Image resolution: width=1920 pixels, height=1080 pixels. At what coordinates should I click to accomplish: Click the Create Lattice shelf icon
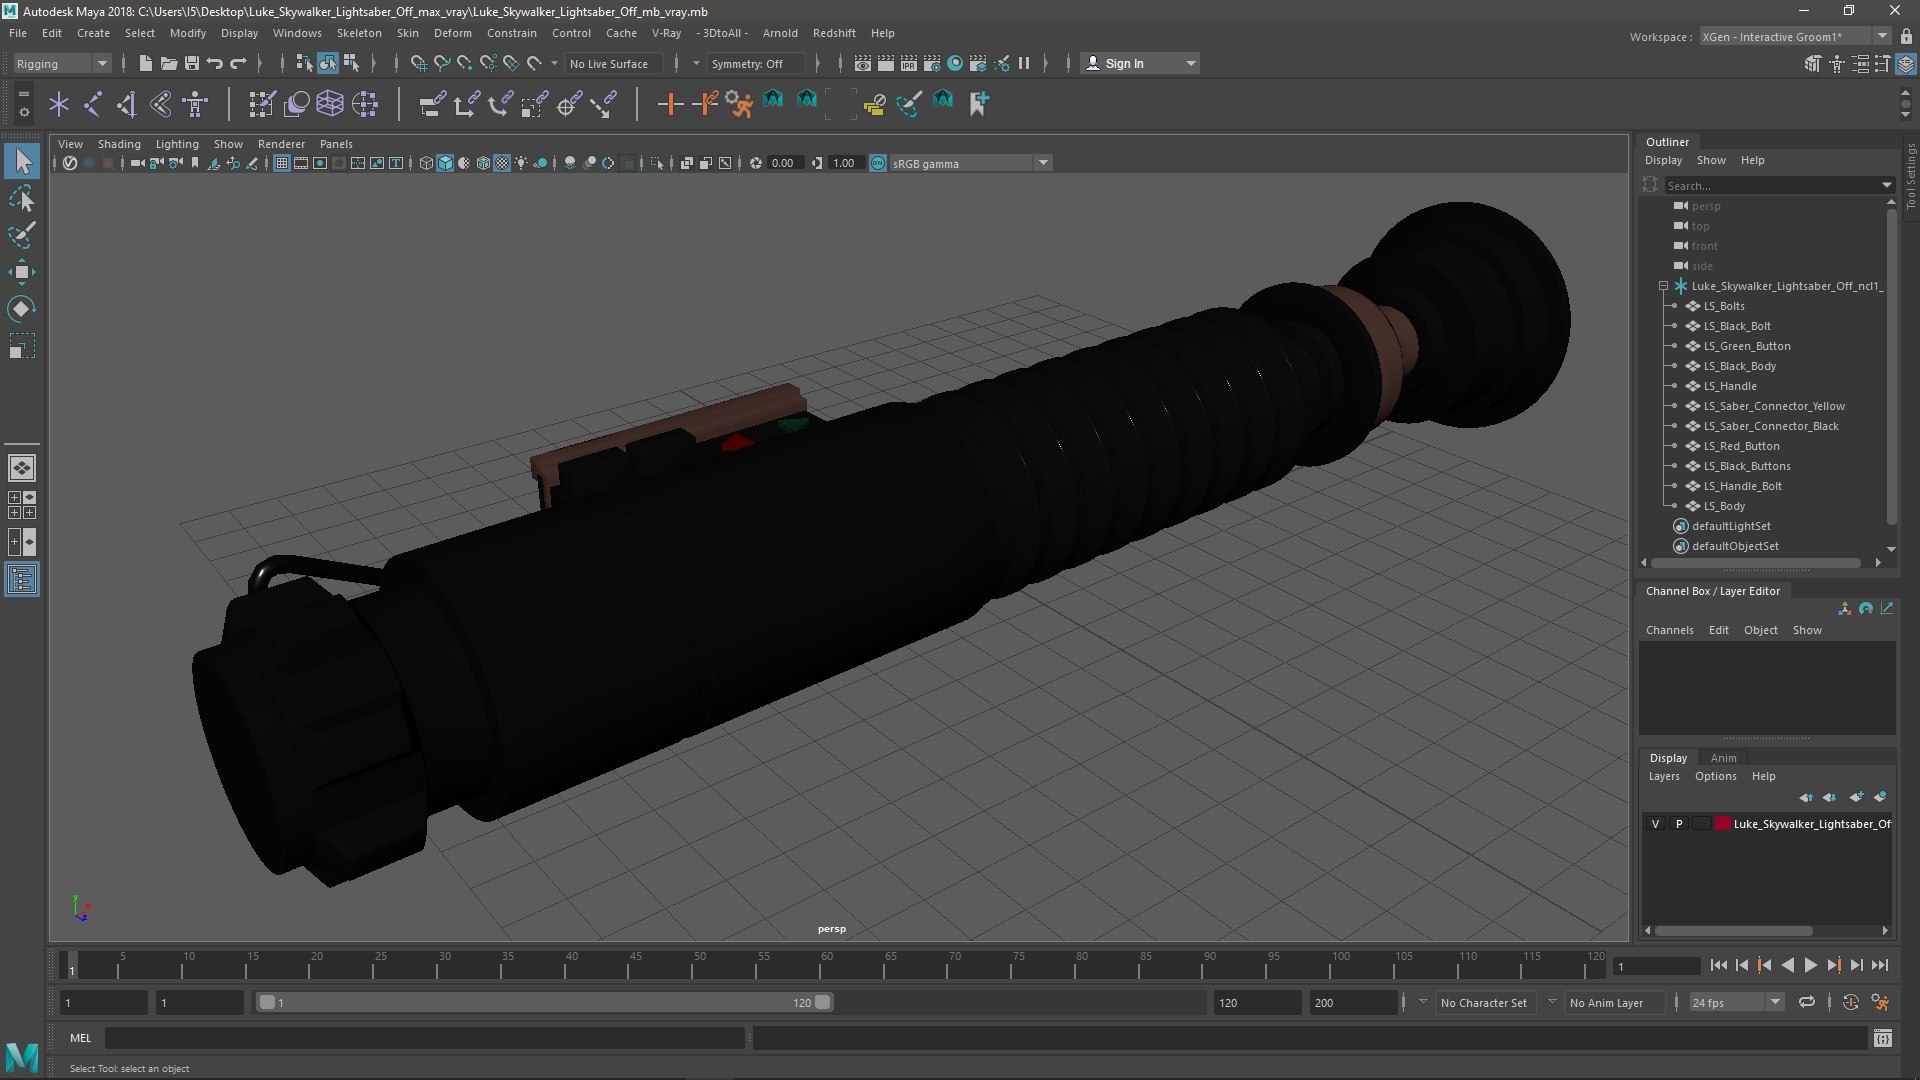(x=330, y=103)
